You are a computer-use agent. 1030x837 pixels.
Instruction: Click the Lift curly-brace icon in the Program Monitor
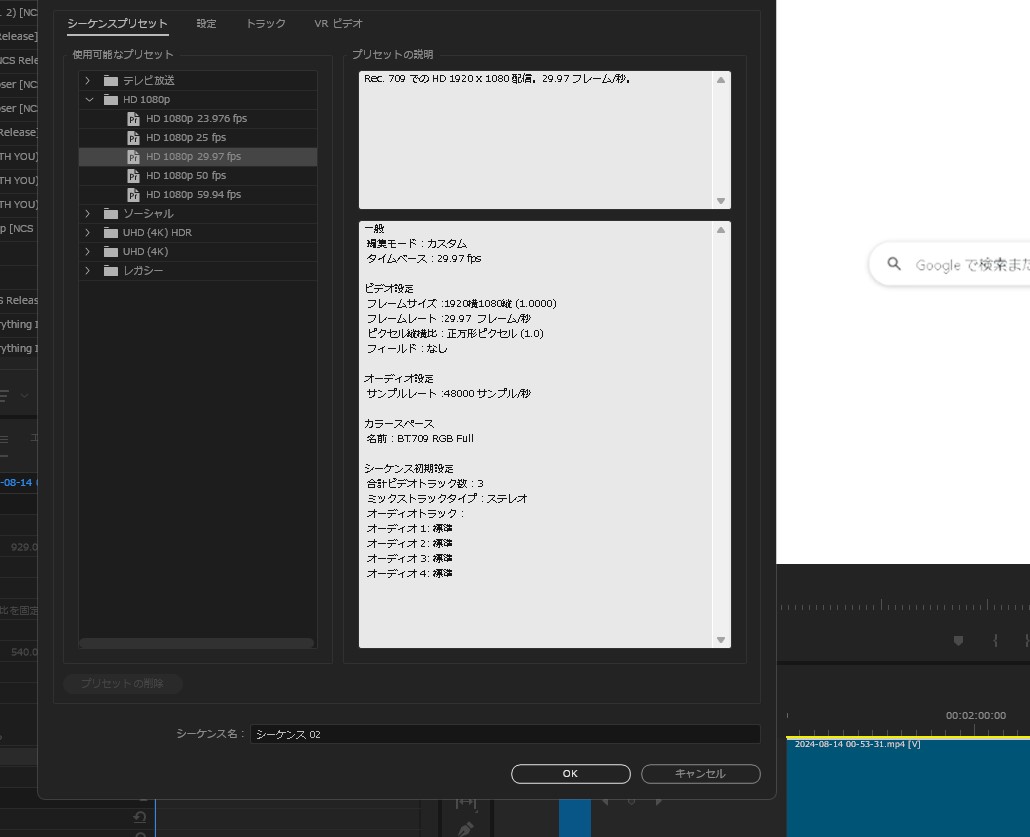click(993, 641)
